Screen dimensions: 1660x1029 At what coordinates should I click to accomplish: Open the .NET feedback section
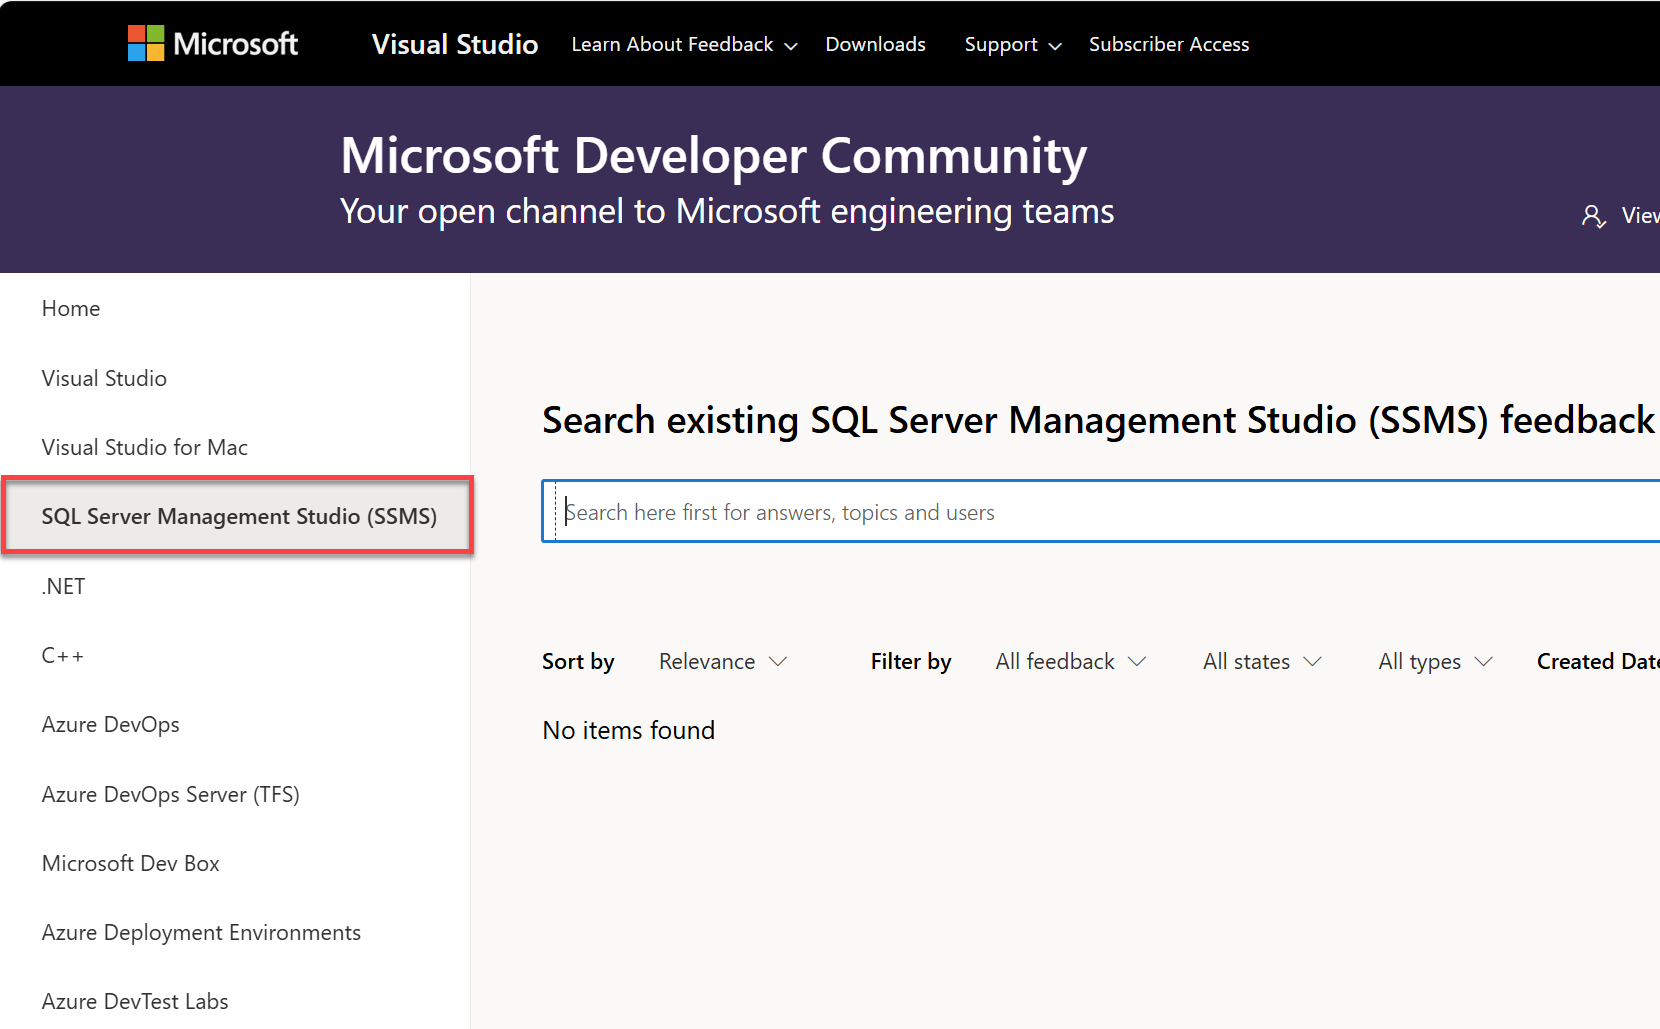64,587
